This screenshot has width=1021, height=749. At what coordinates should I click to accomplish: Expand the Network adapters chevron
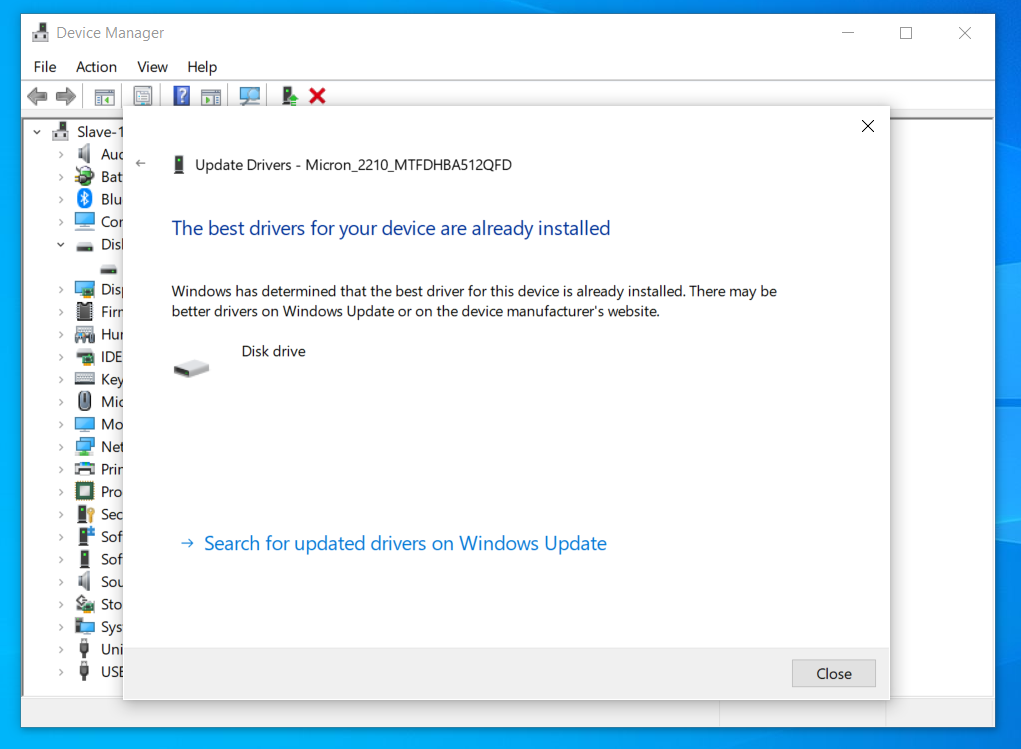click(x=61, y=447)
